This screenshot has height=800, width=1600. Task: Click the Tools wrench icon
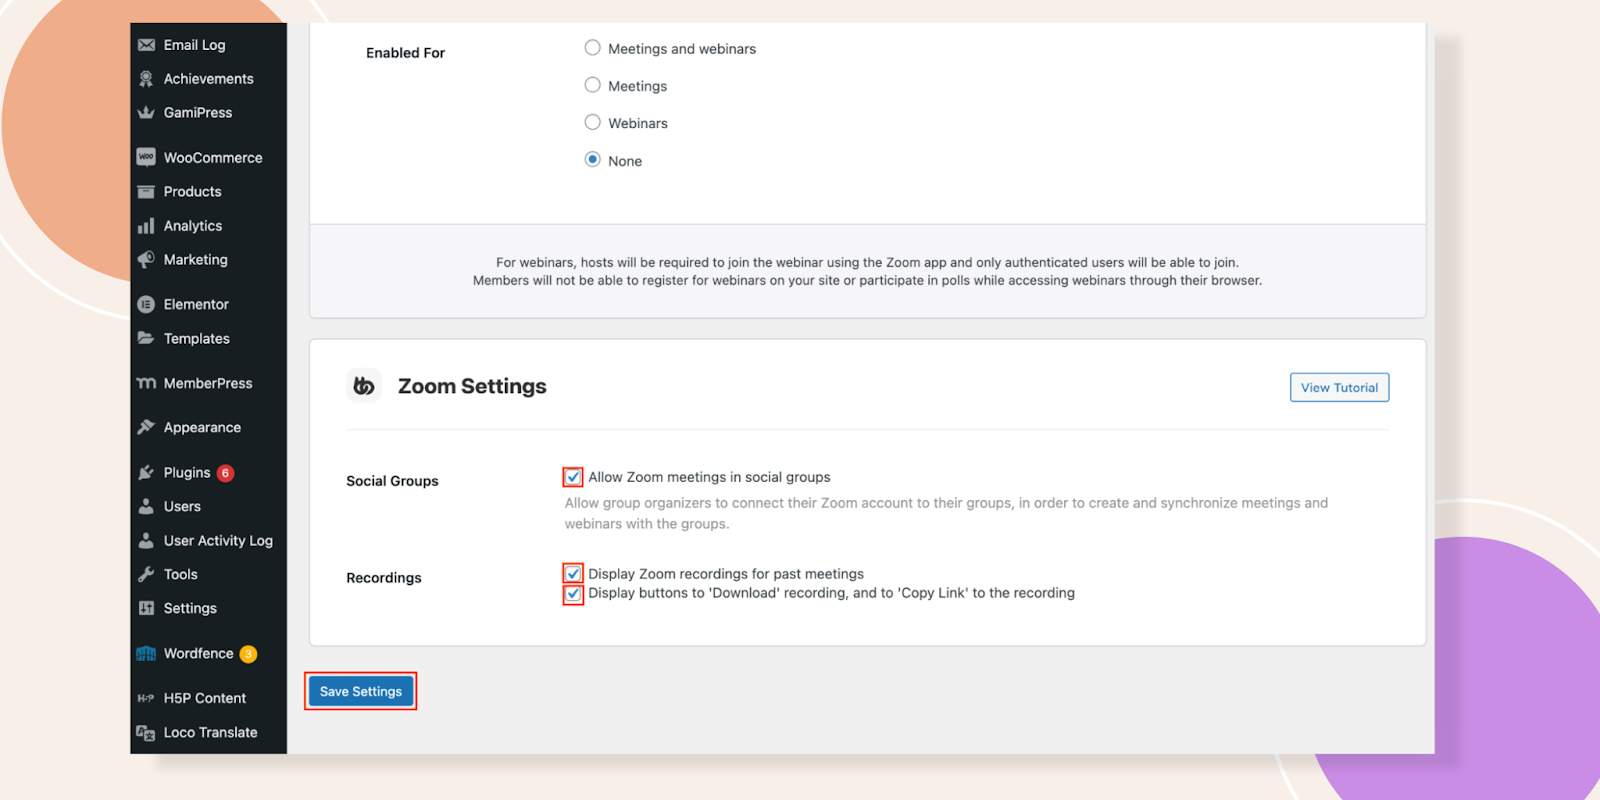pos(146,574)
